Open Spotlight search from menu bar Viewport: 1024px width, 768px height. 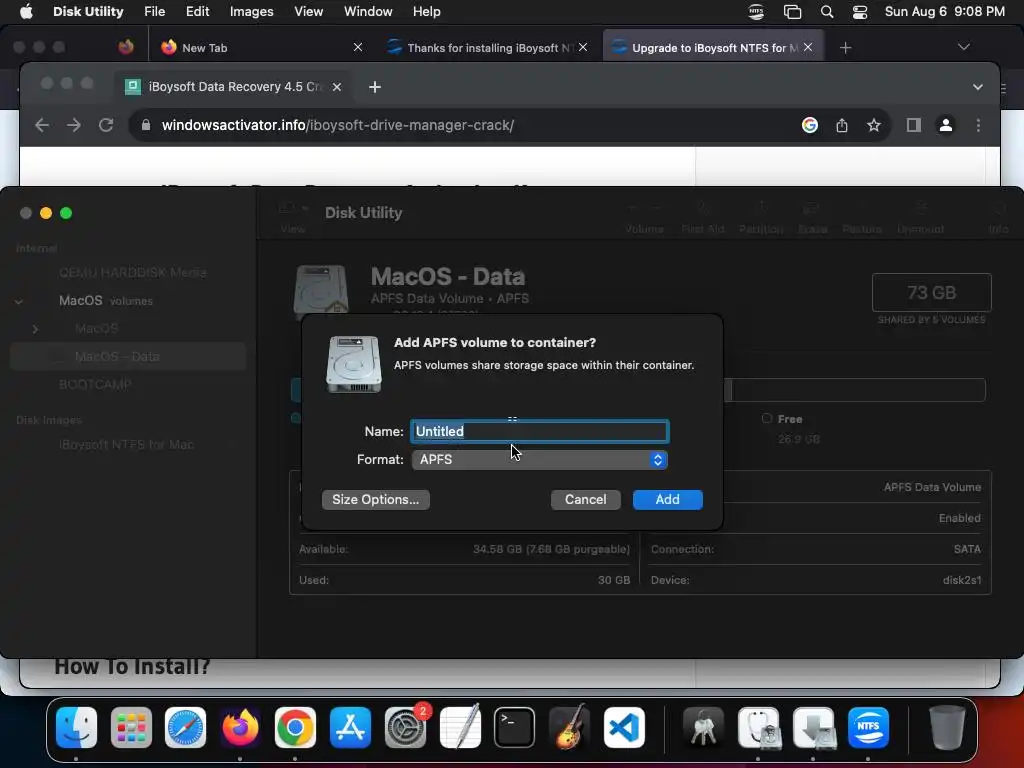tap(827, 12)
